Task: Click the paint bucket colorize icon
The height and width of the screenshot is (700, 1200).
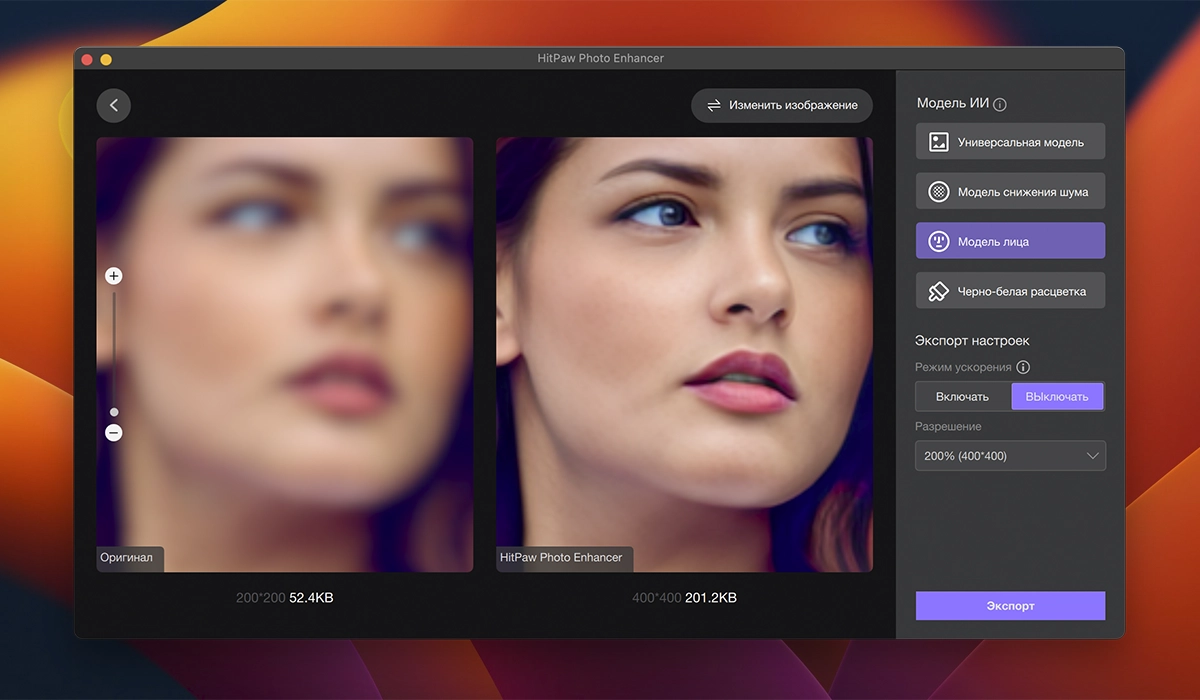Action: coord(938,291)
